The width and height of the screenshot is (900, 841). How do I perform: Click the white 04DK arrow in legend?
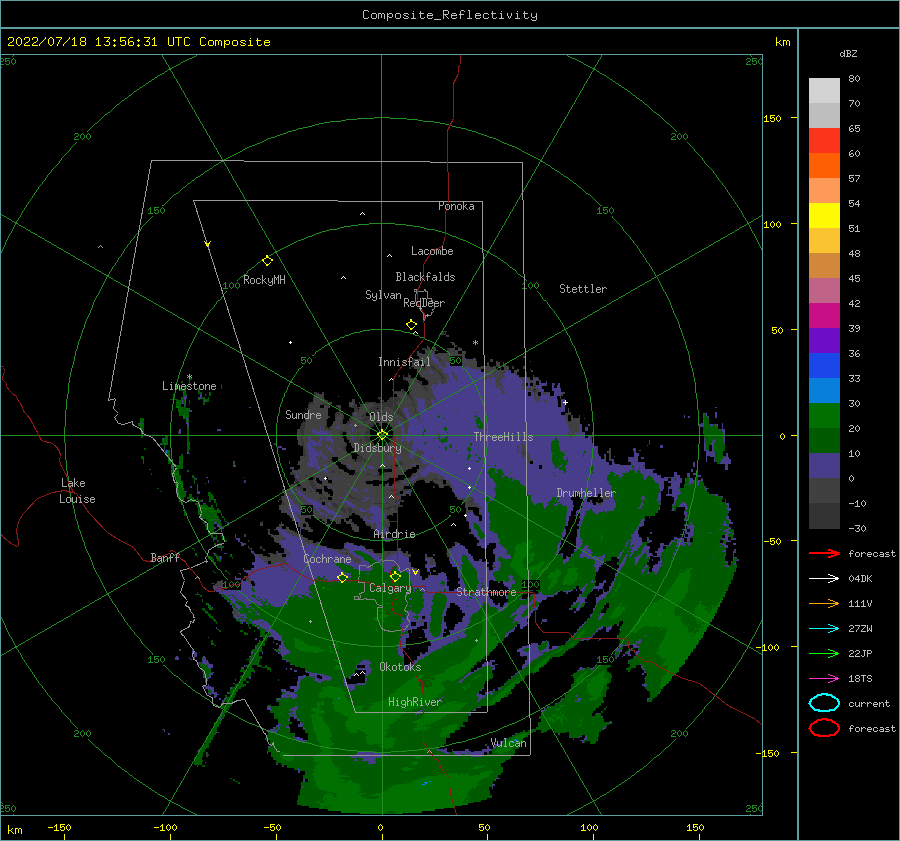(x=824, y=578)
